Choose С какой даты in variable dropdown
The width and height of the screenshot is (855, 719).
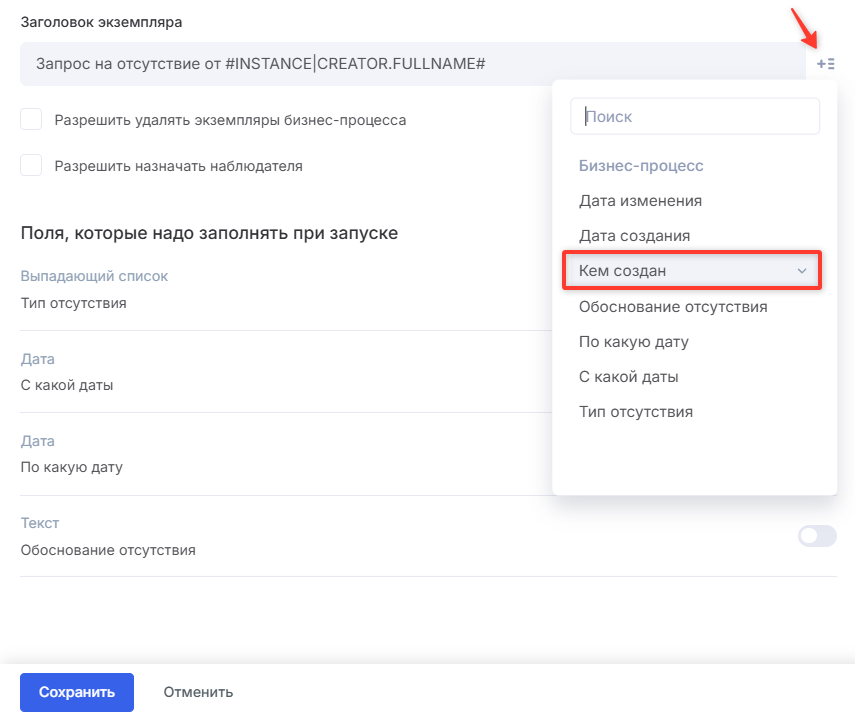click(x=629, y=377)
